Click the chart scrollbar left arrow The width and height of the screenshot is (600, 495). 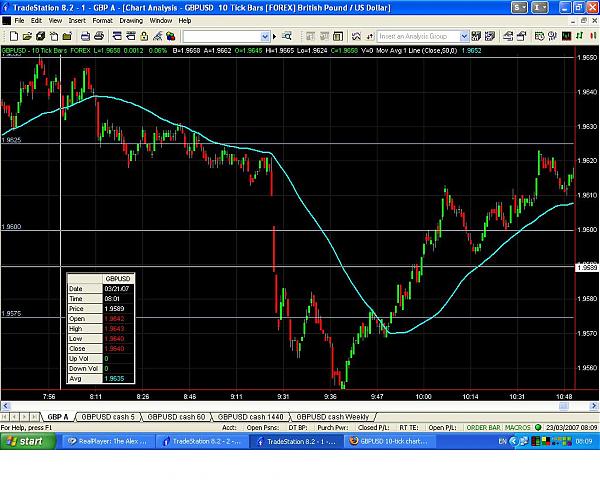pos(5,406)
